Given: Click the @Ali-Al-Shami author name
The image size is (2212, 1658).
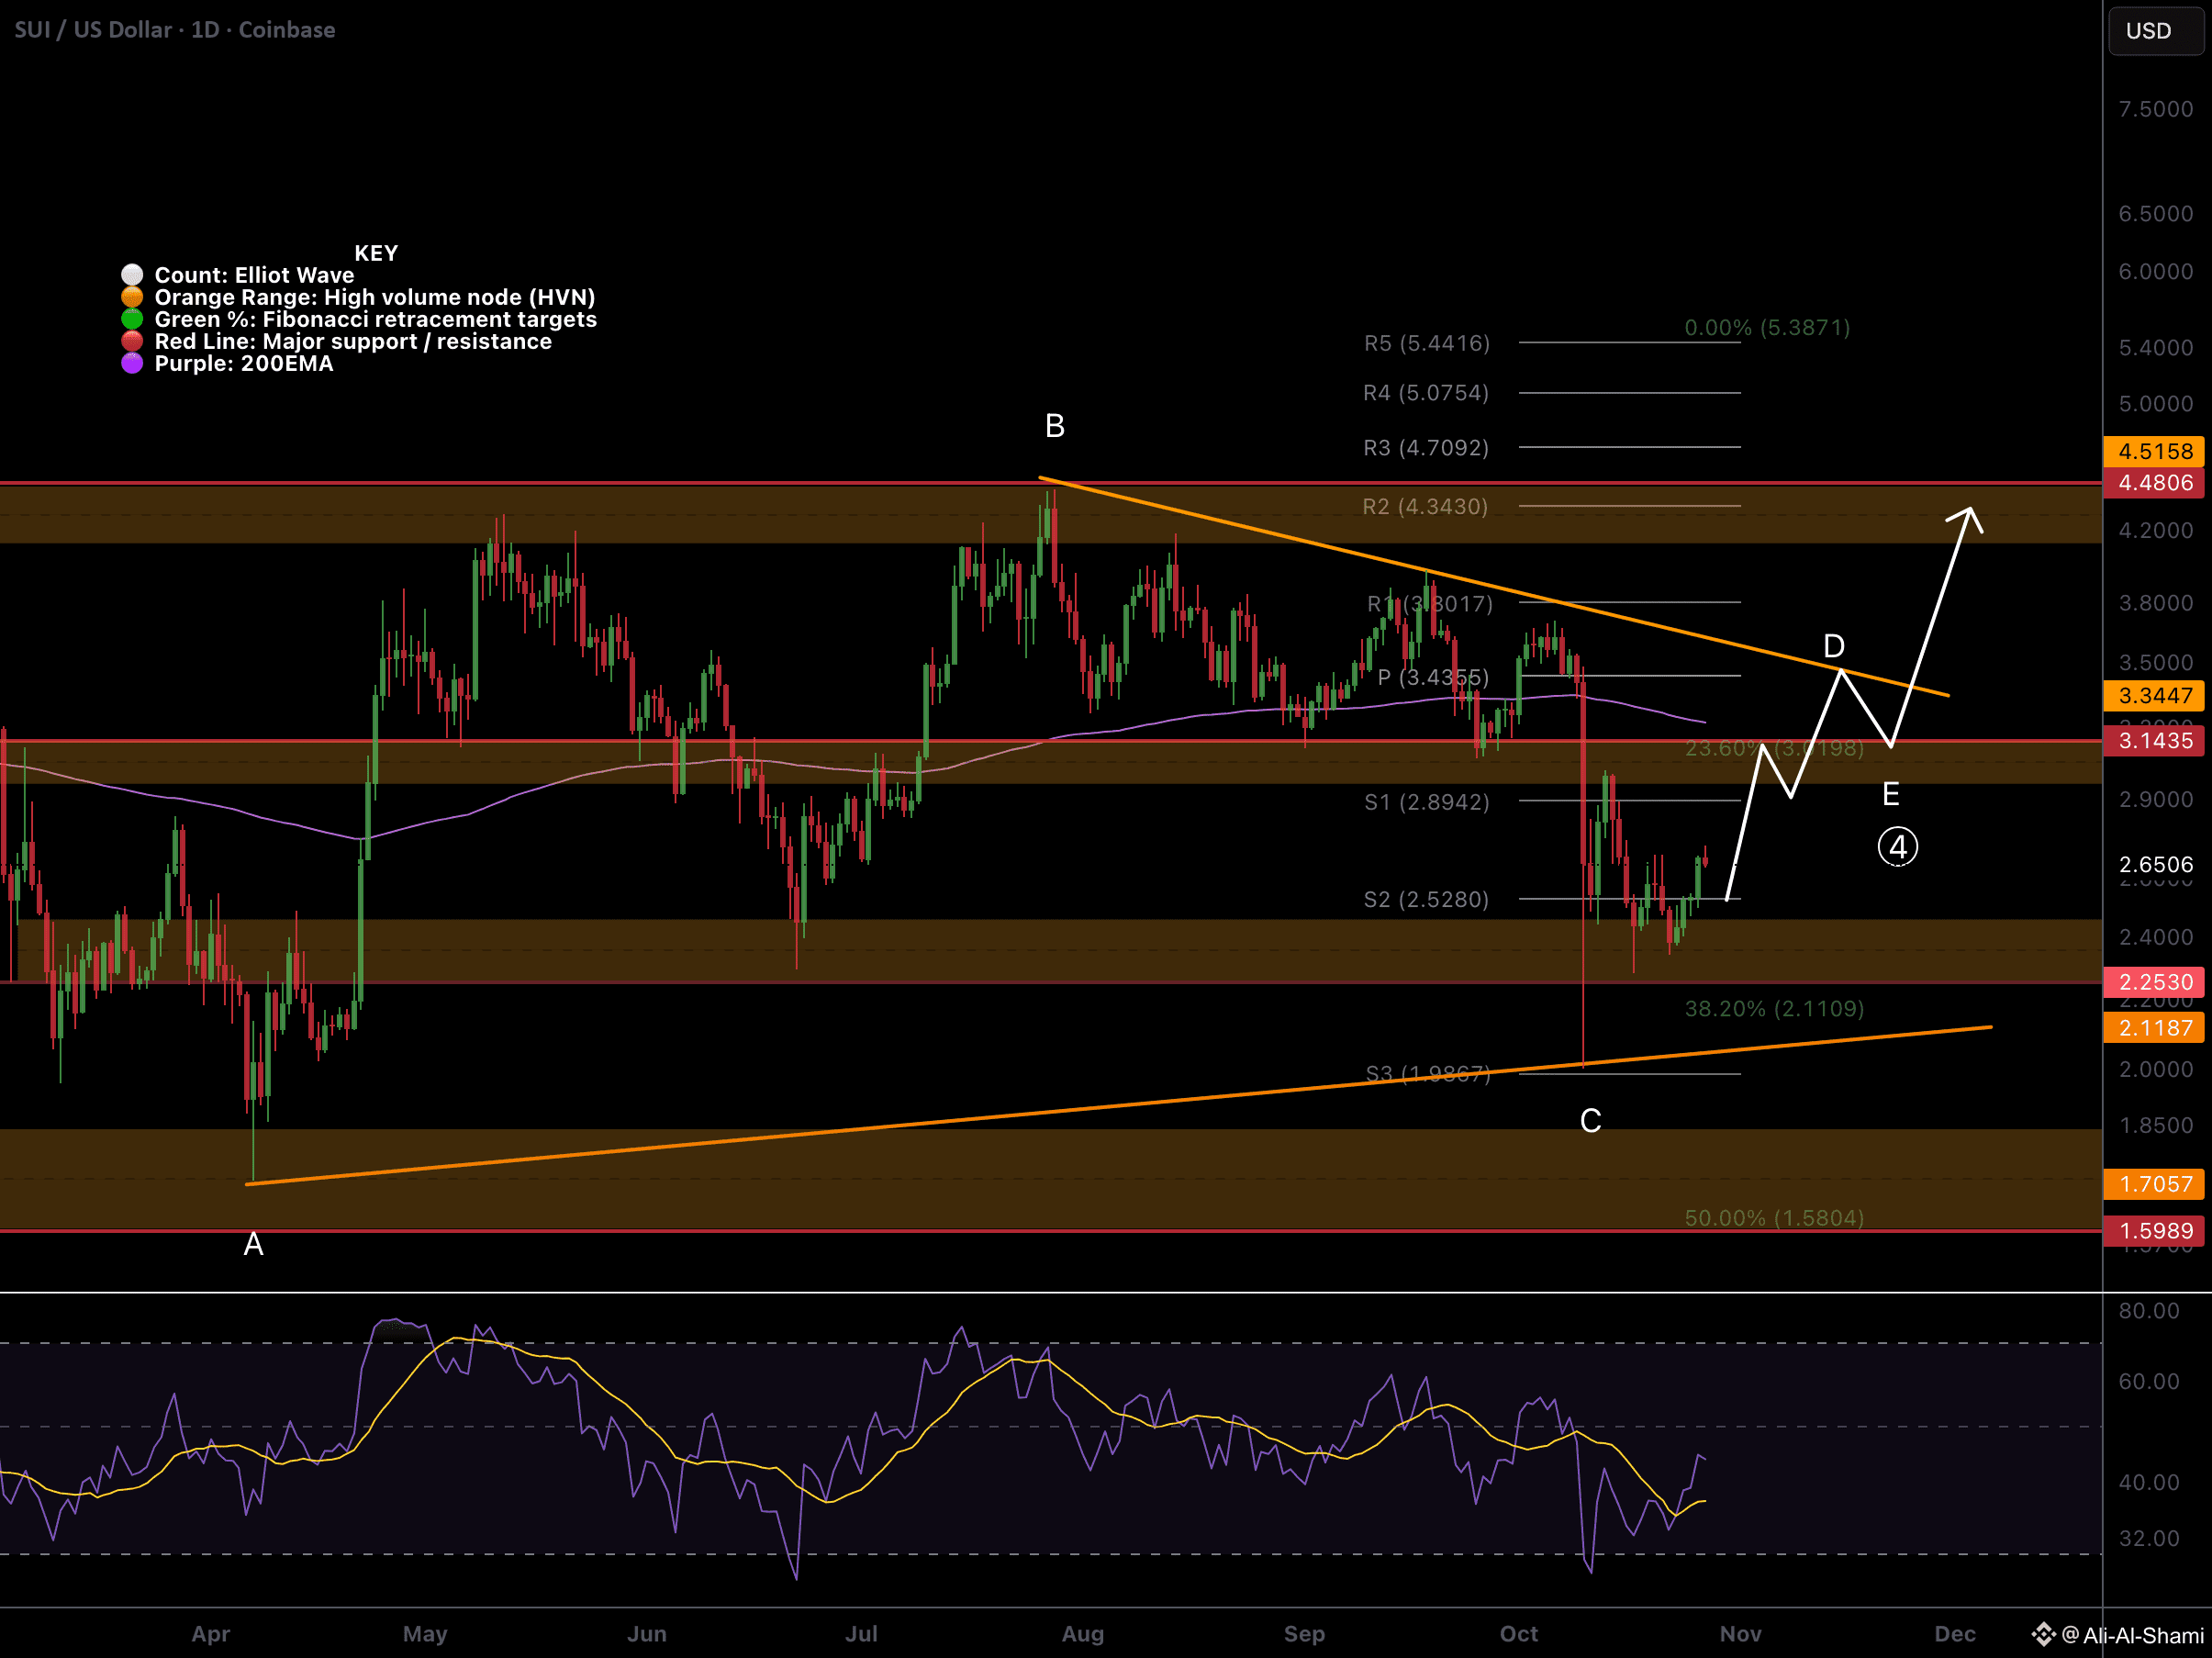Looking at the screenshot, I should coord(2132,1635).
